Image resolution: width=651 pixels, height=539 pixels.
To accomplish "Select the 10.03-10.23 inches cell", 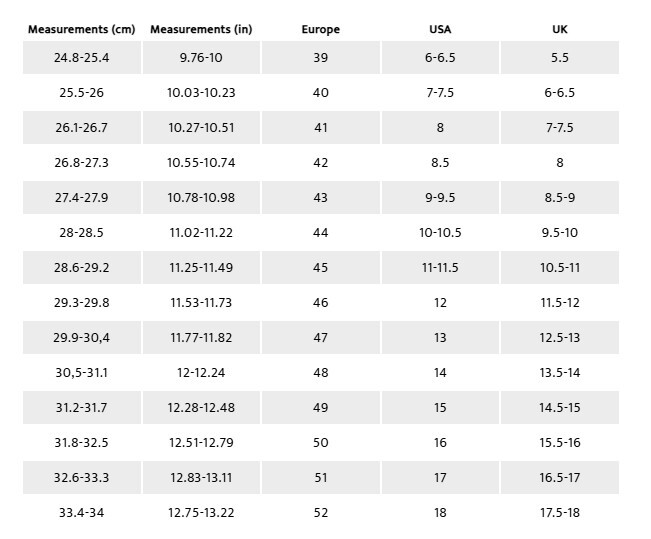I will (201, 93).
